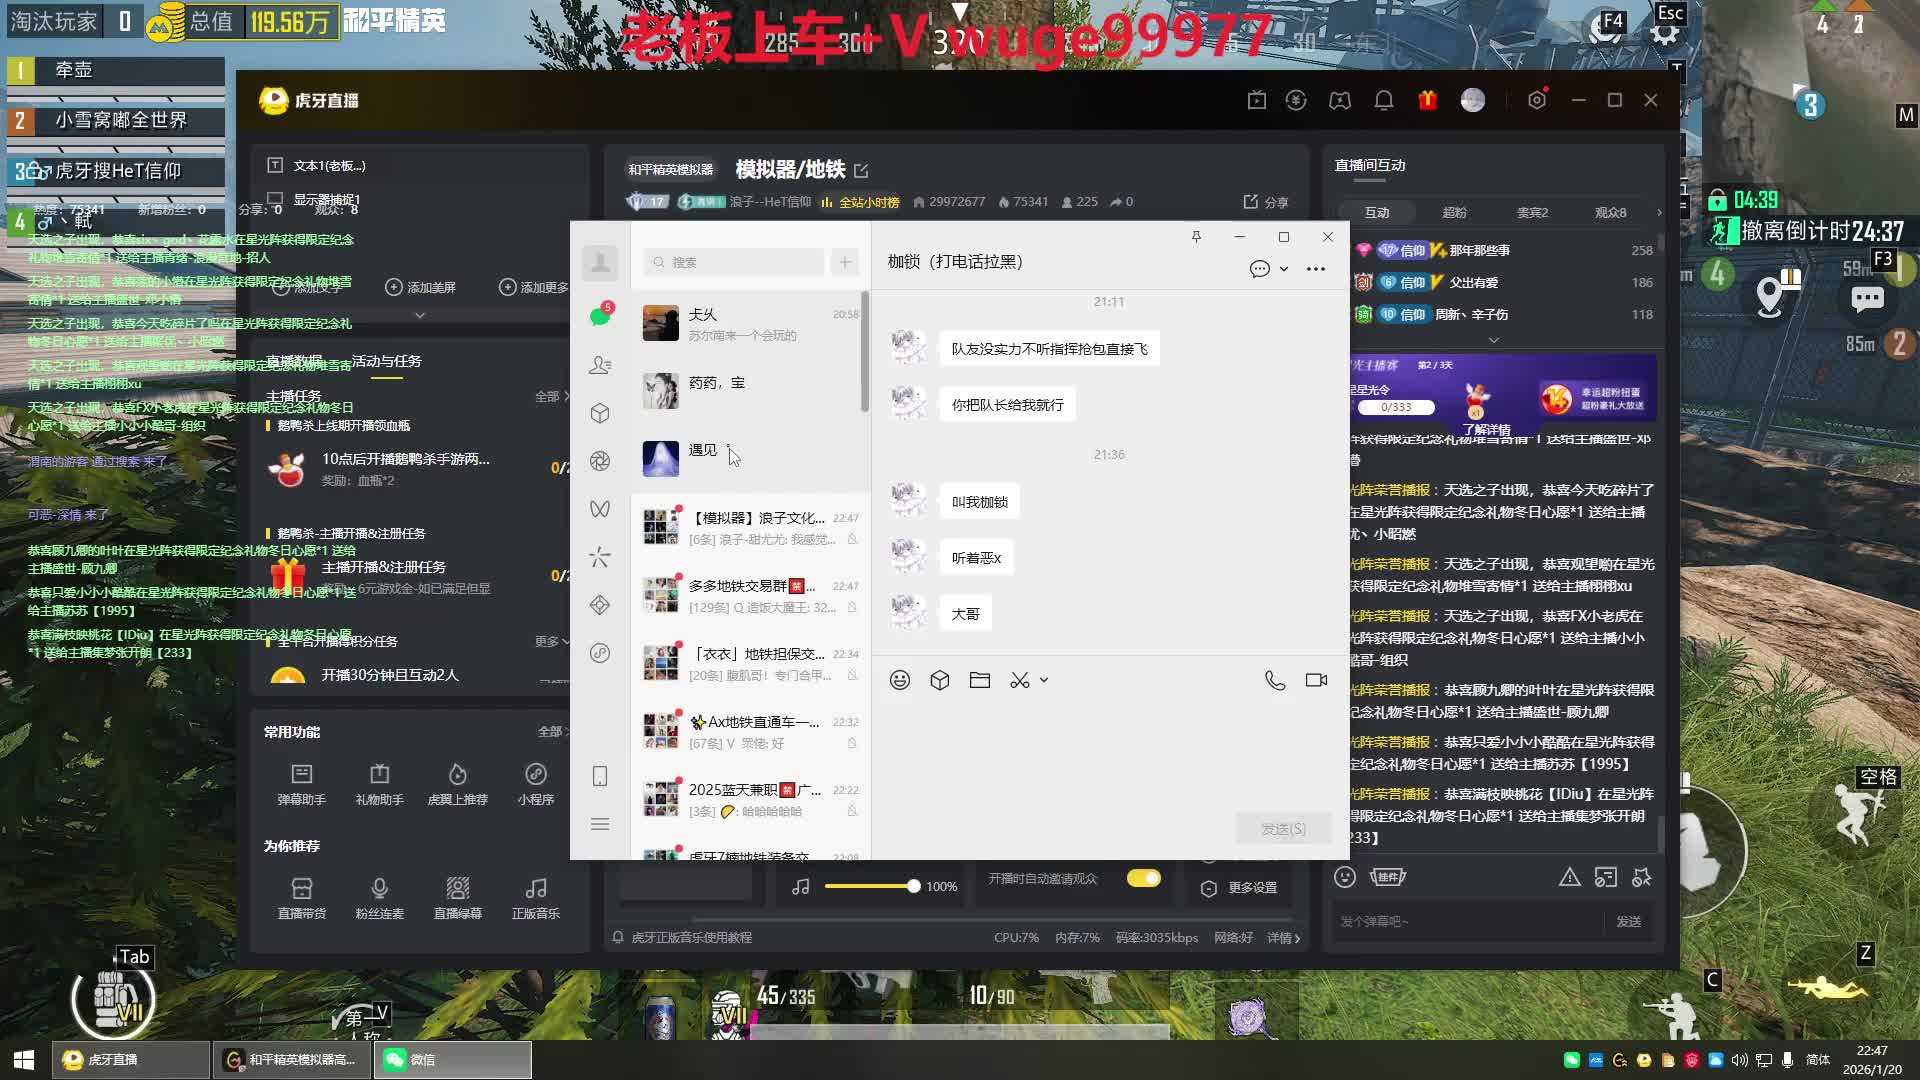
Task: Start a voice call with phone icon
Action: (x=1275, y=680)
